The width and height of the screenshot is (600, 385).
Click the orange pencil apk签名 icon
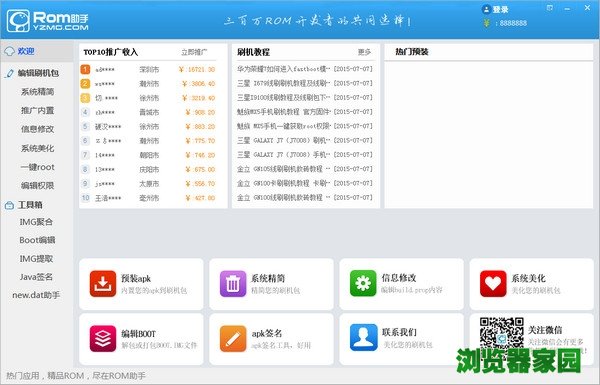click(x=233, y=338)
